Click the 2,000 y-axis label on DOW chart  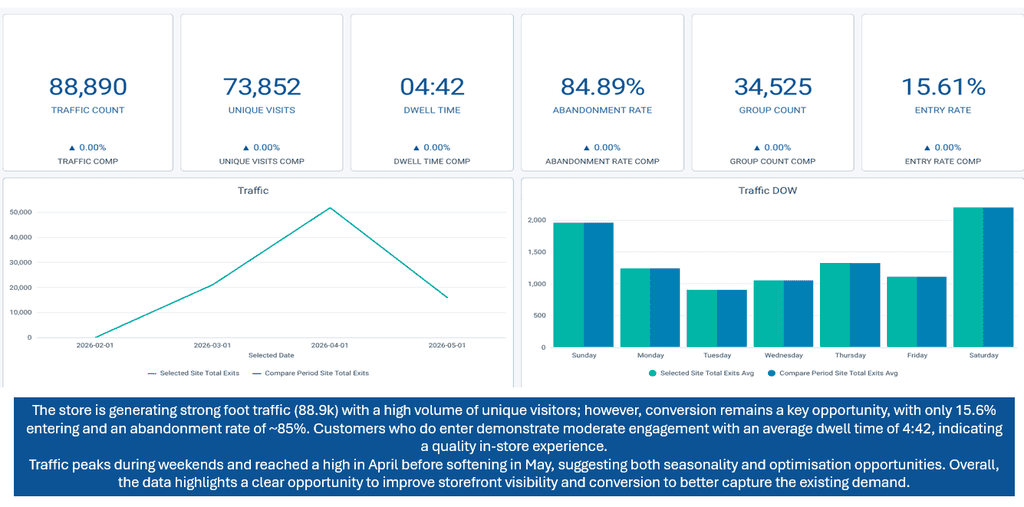pyautogui.click(x=536, y=220)
